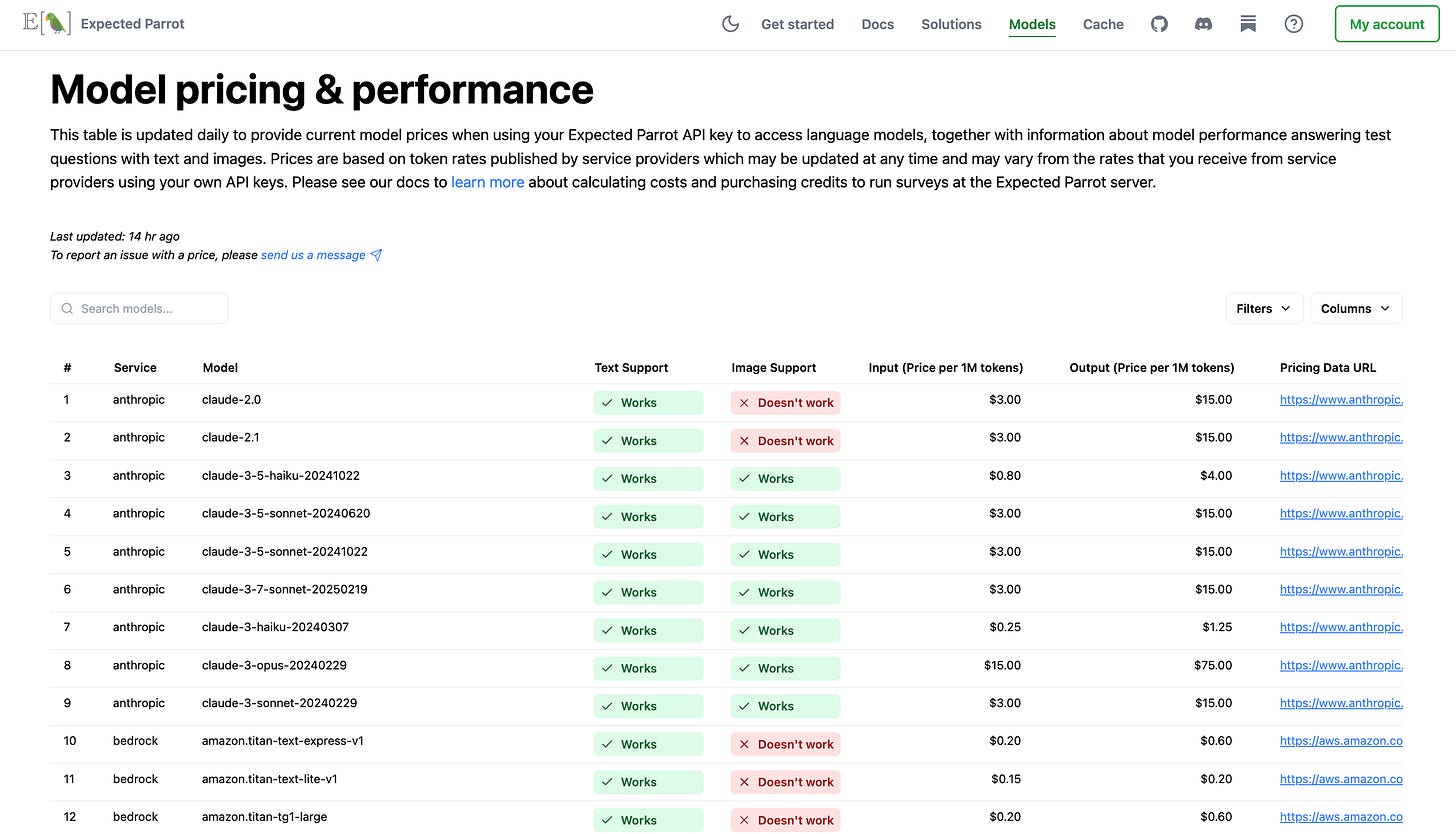Click the Text Support column header

click(x=631, y=368)
